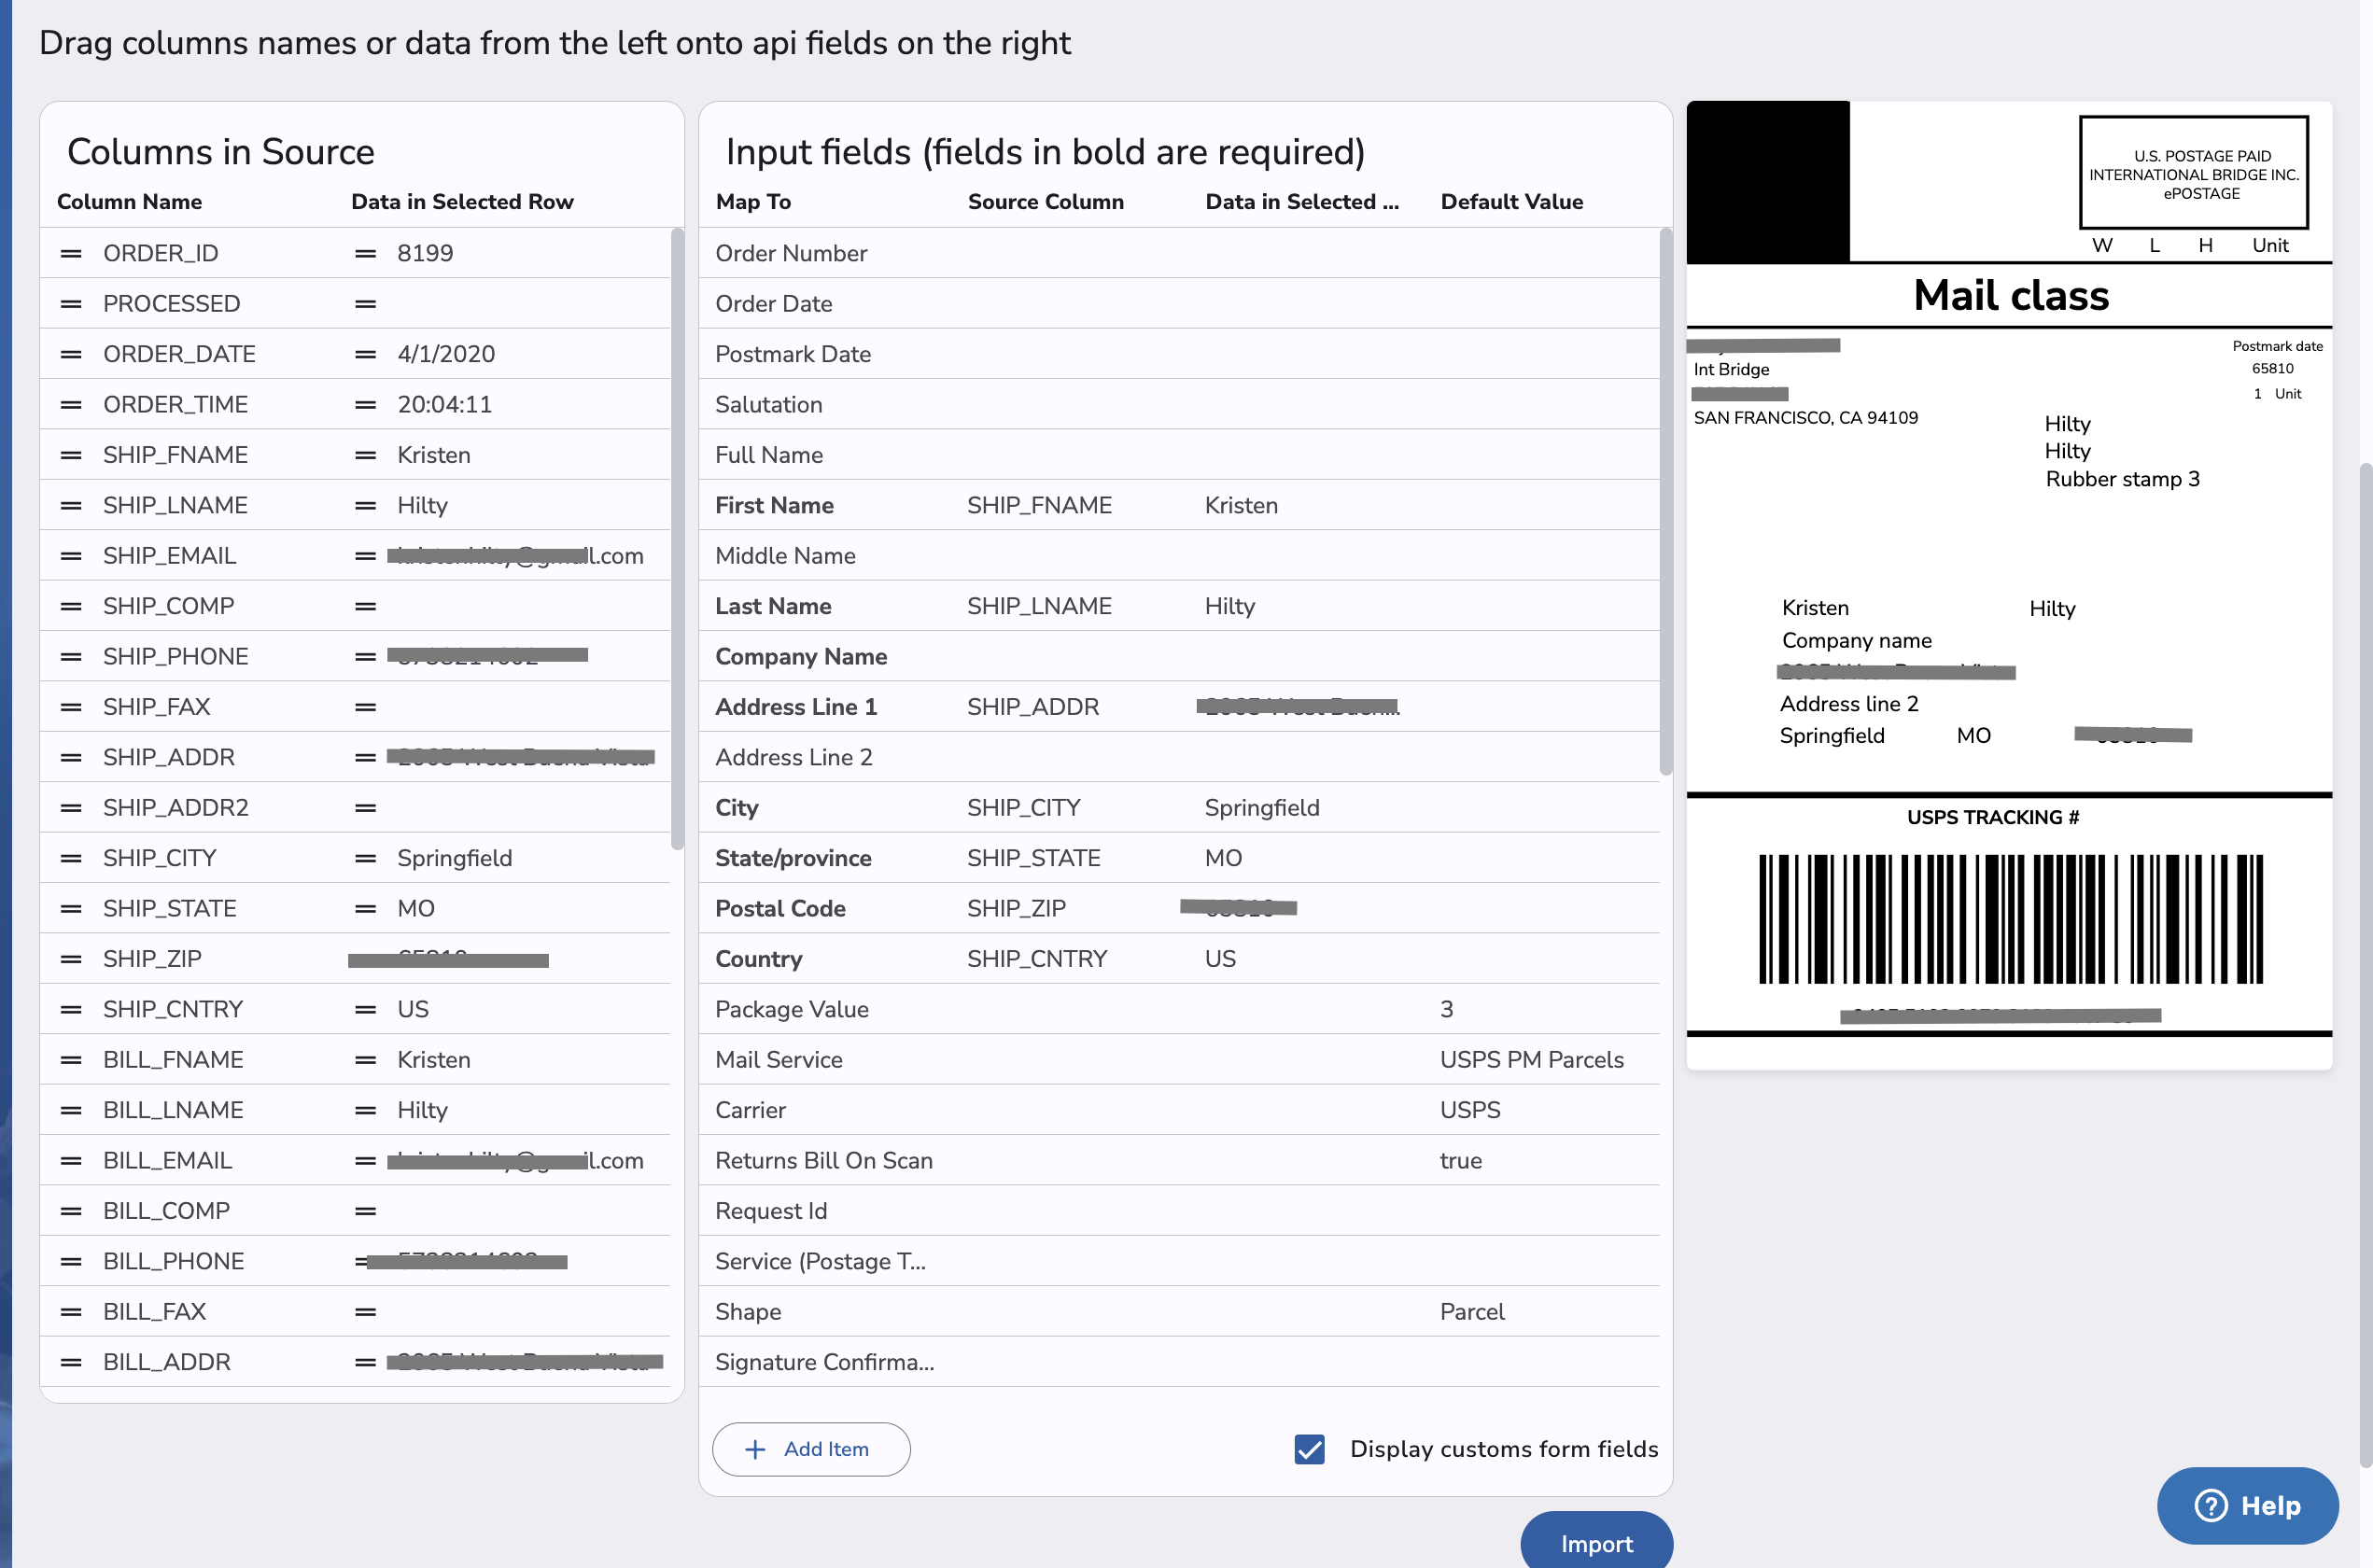Image resolution: width=2373 pixels, height=1568 pixels.
Task: Click the USPS tracking barcode on the label
Action: 2008,918
